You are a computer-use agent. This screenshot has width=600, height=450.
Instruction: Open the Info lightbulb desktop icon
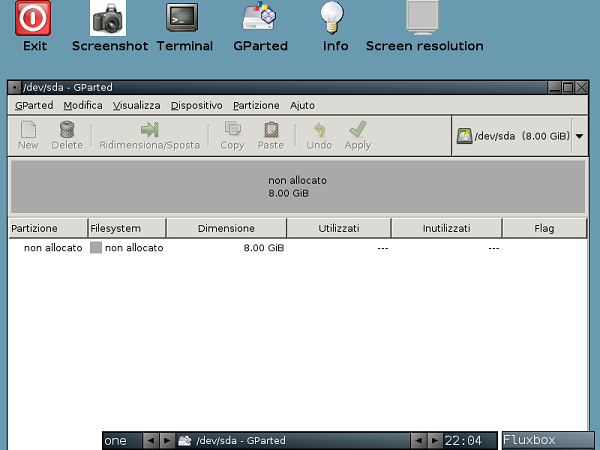pos(335,18)
